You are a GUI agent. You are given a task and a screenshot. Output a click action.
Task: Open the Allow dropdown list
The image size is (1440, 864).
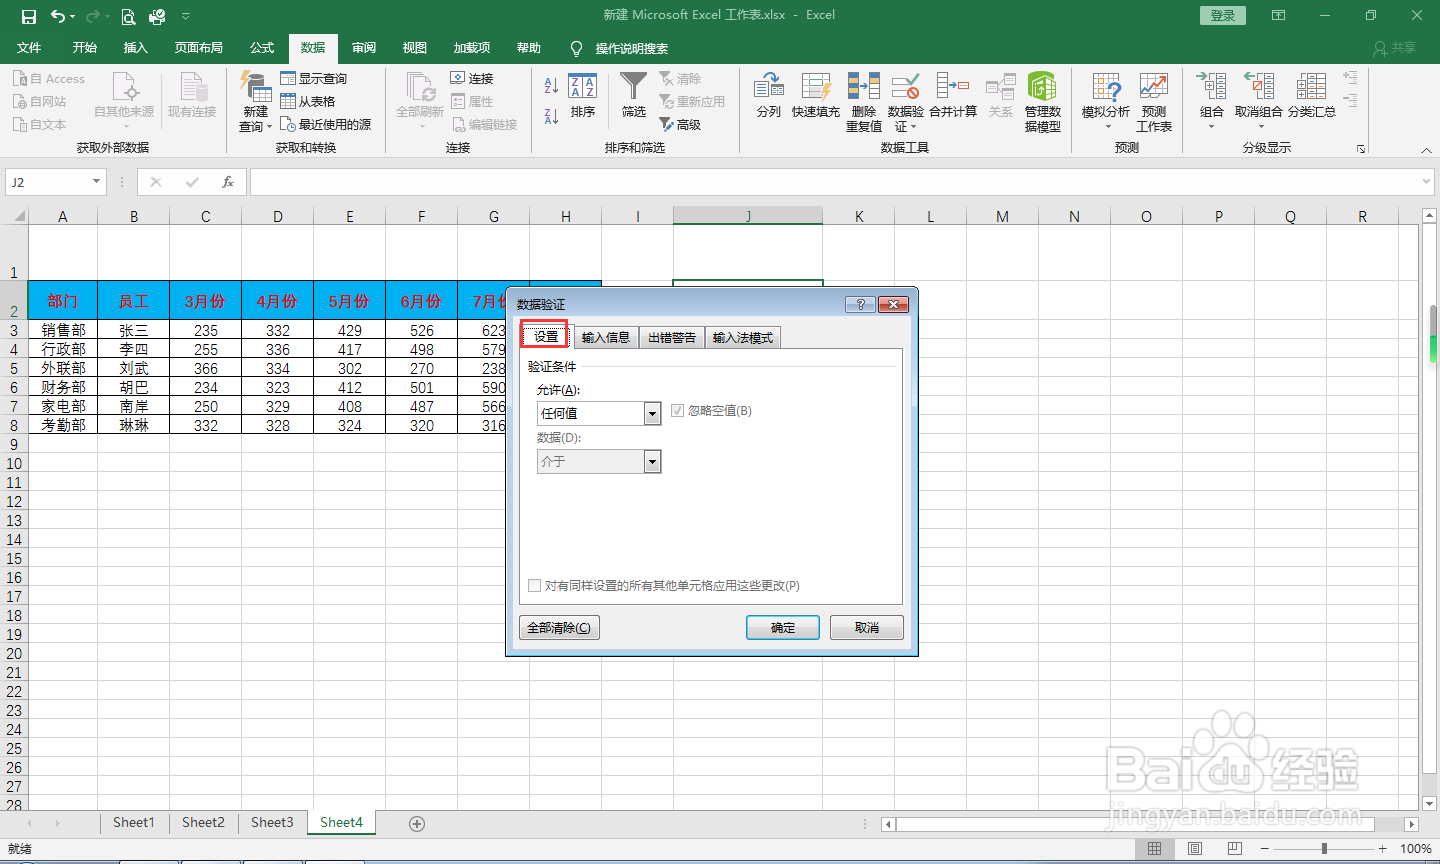click(652, 413)
